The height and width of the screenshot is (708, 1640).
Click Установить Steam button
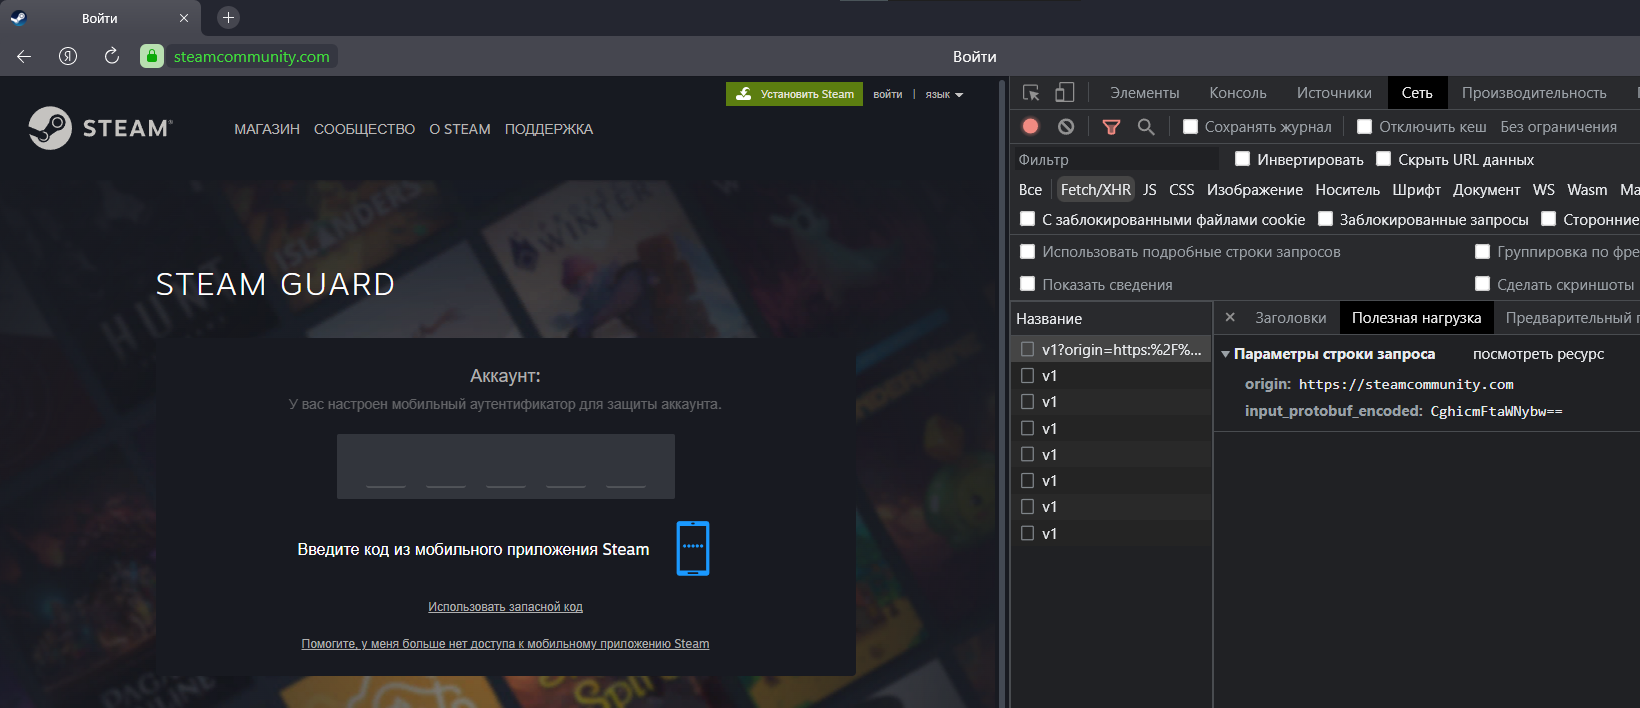[x=794, y=94]
